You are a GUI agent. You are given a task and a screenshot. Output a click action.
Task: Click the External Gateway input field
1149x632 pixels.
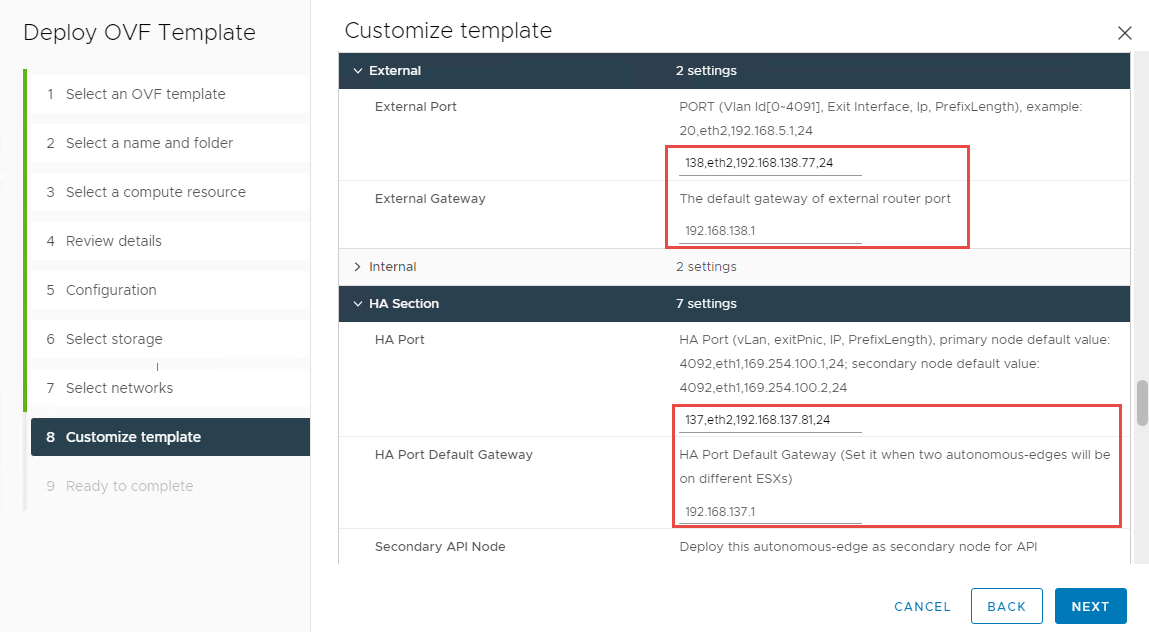pyautogui.click(x=770, y=231)
